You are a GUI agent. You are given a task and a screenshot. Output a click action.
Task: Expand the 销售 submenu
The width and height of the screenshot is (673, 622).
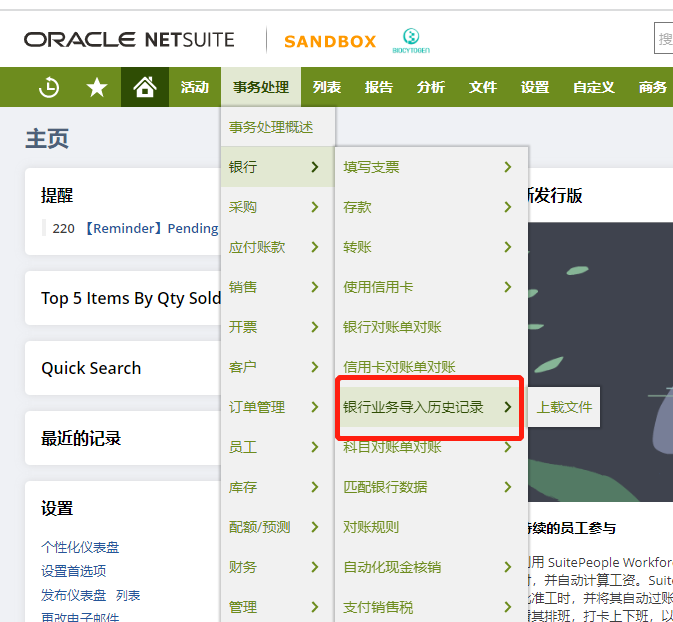(278, 287)
